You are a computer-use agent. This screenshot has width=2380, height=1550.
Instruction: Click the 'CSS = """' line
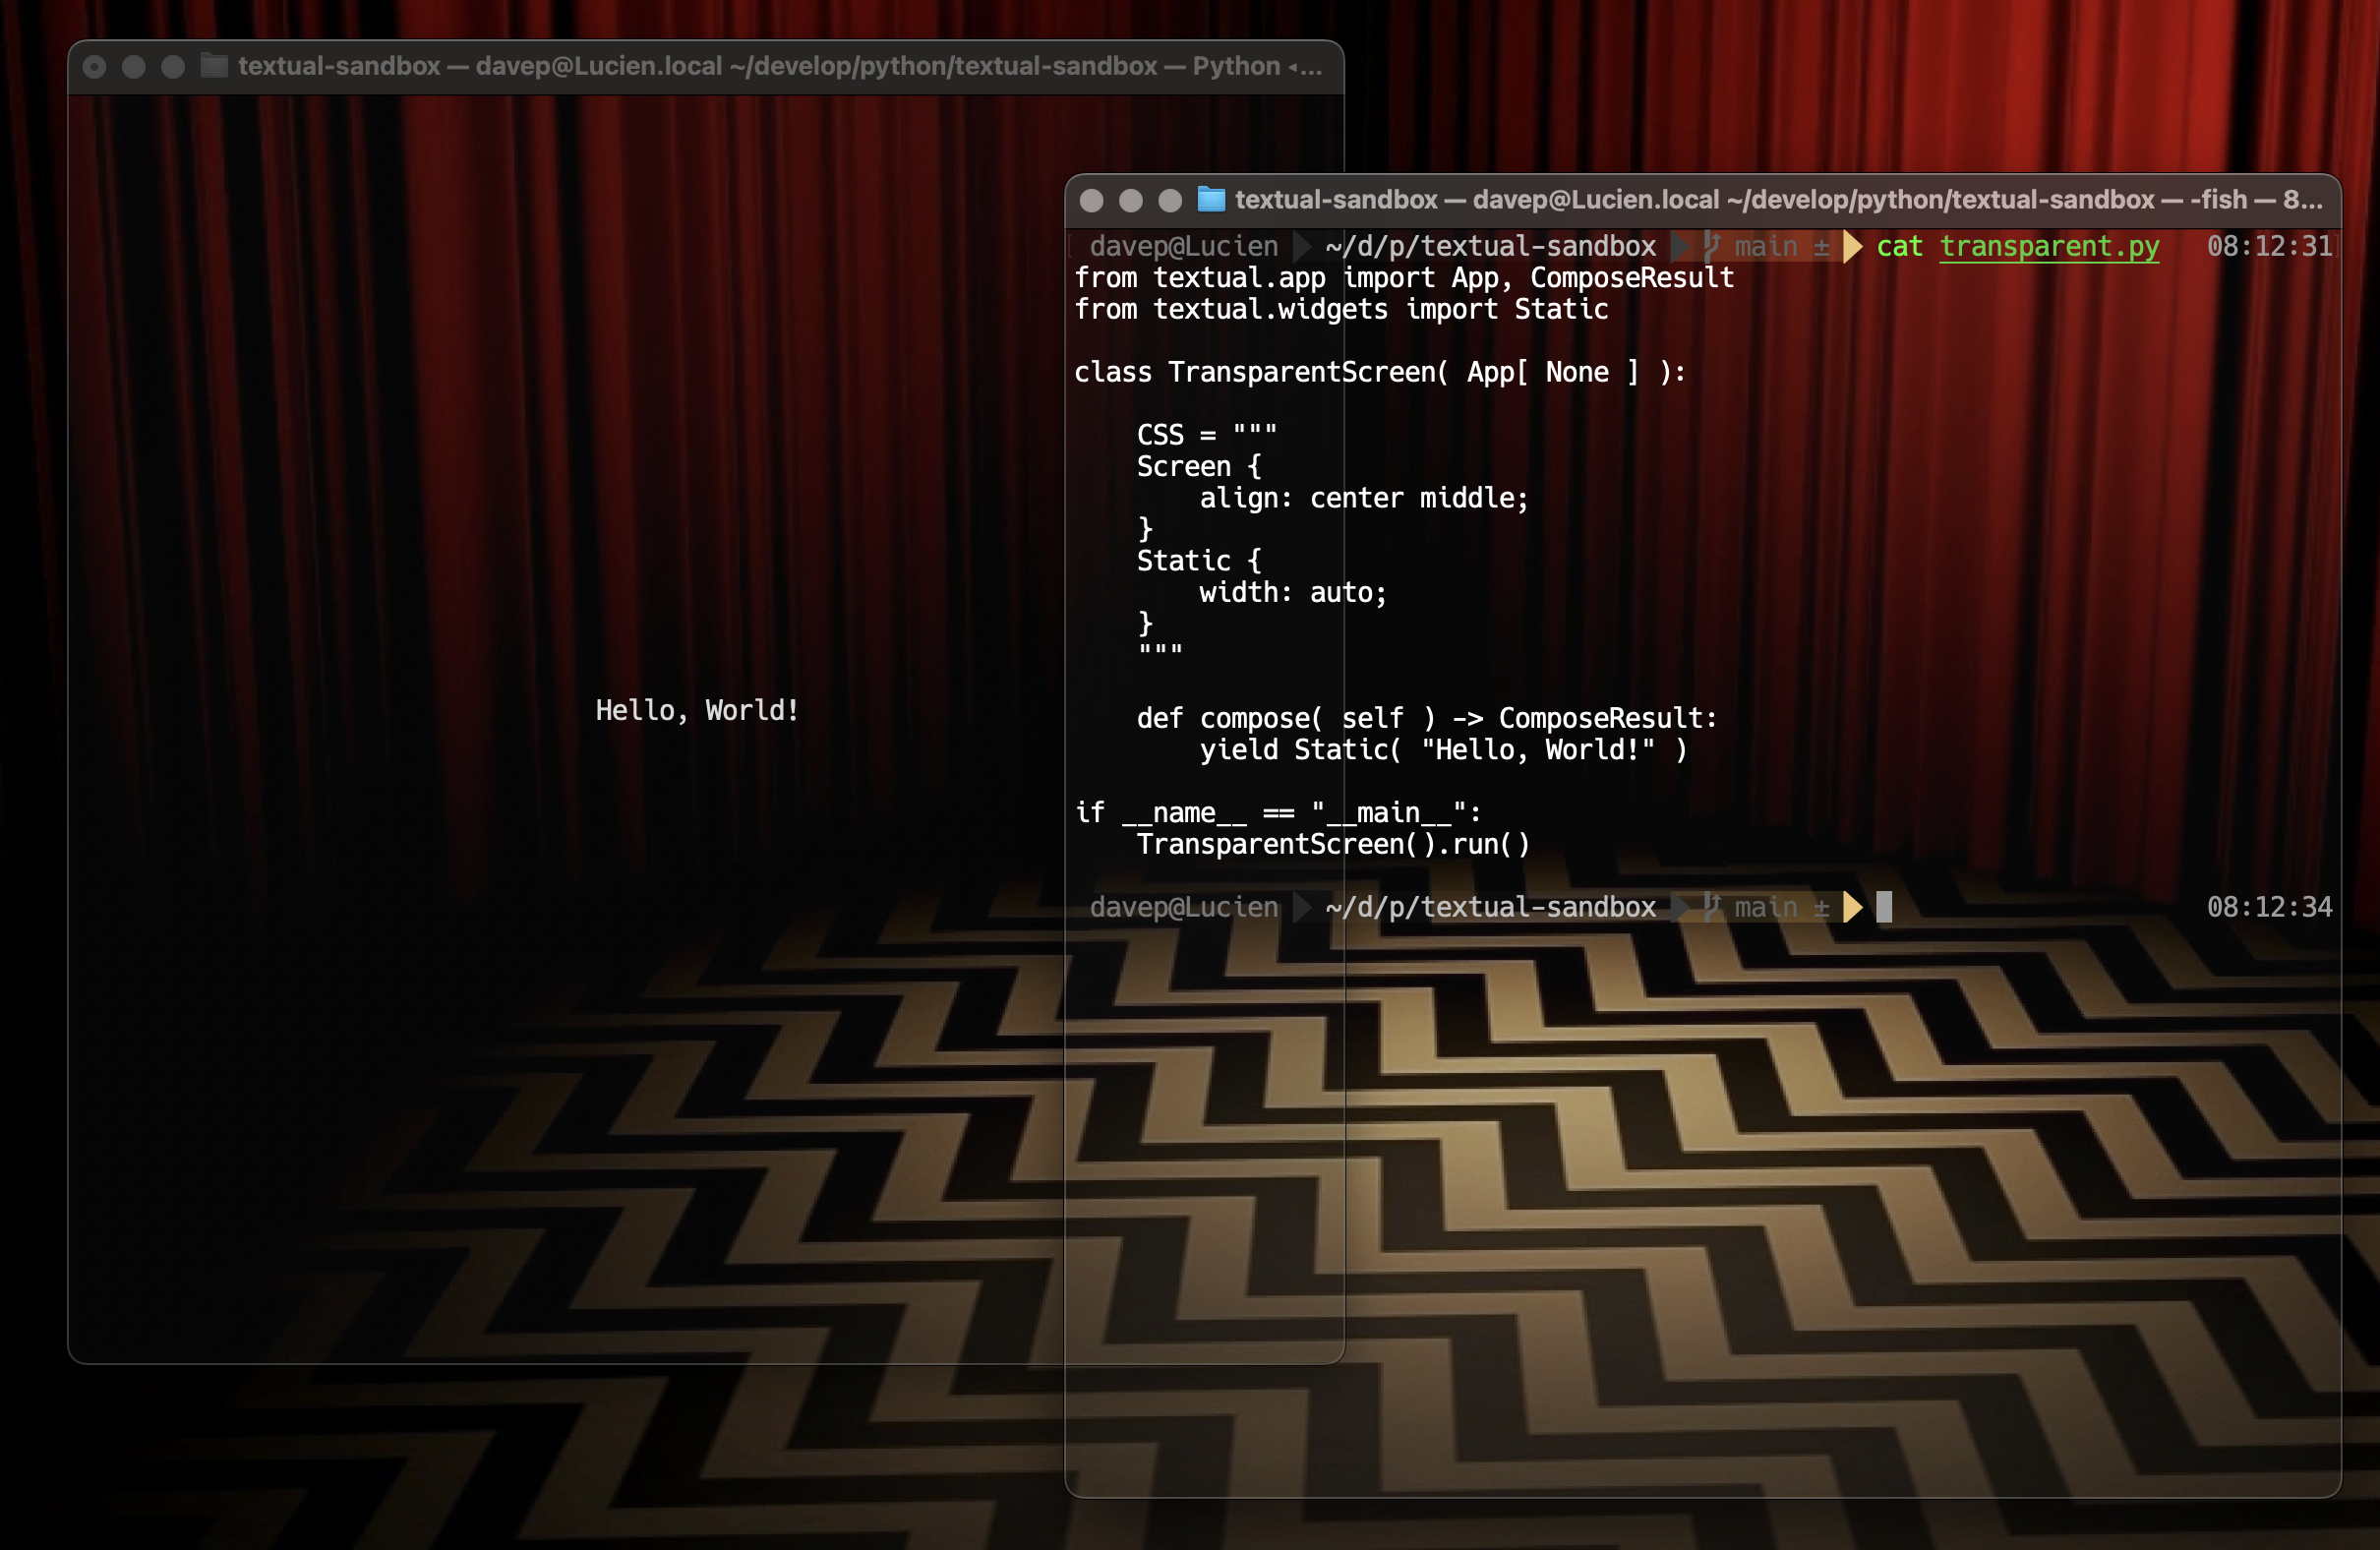pos(1207,435)
